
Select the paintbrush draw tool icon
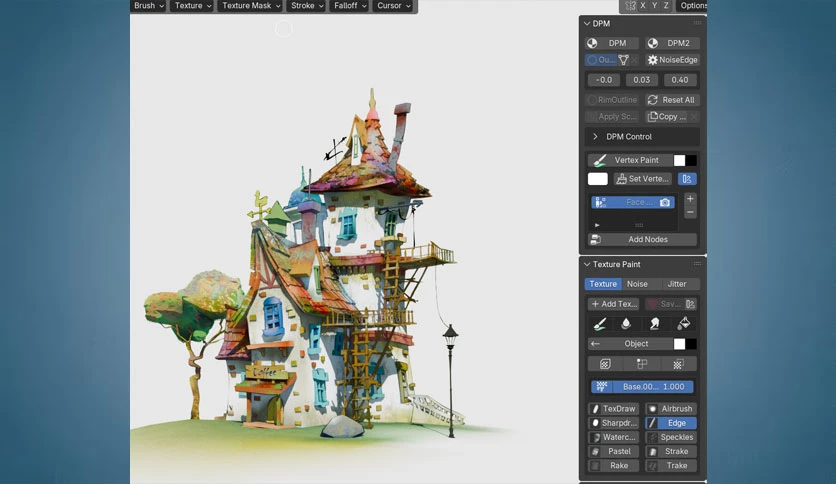pyautogui.click(x=600, y=324)
